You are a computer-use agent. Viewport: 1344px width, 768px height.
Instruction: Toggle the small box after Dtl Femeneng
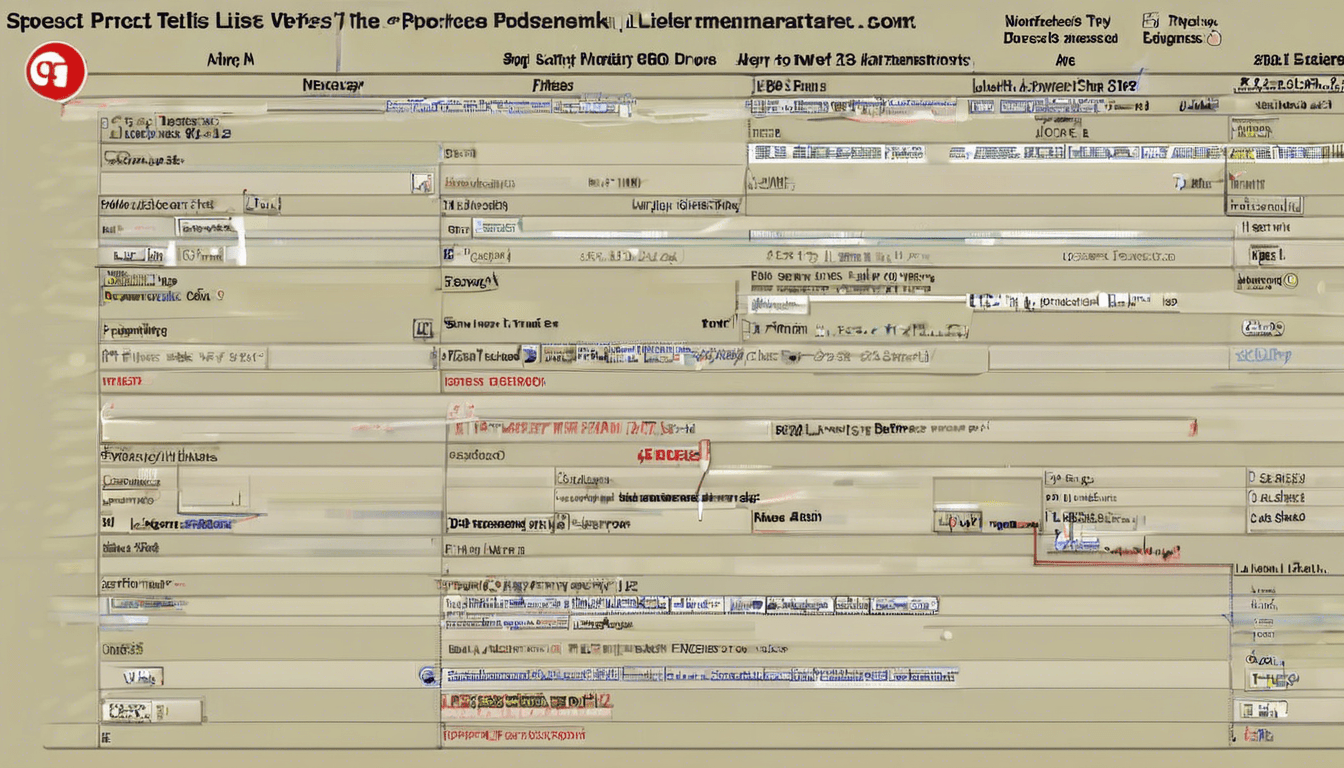click(561, 522)
